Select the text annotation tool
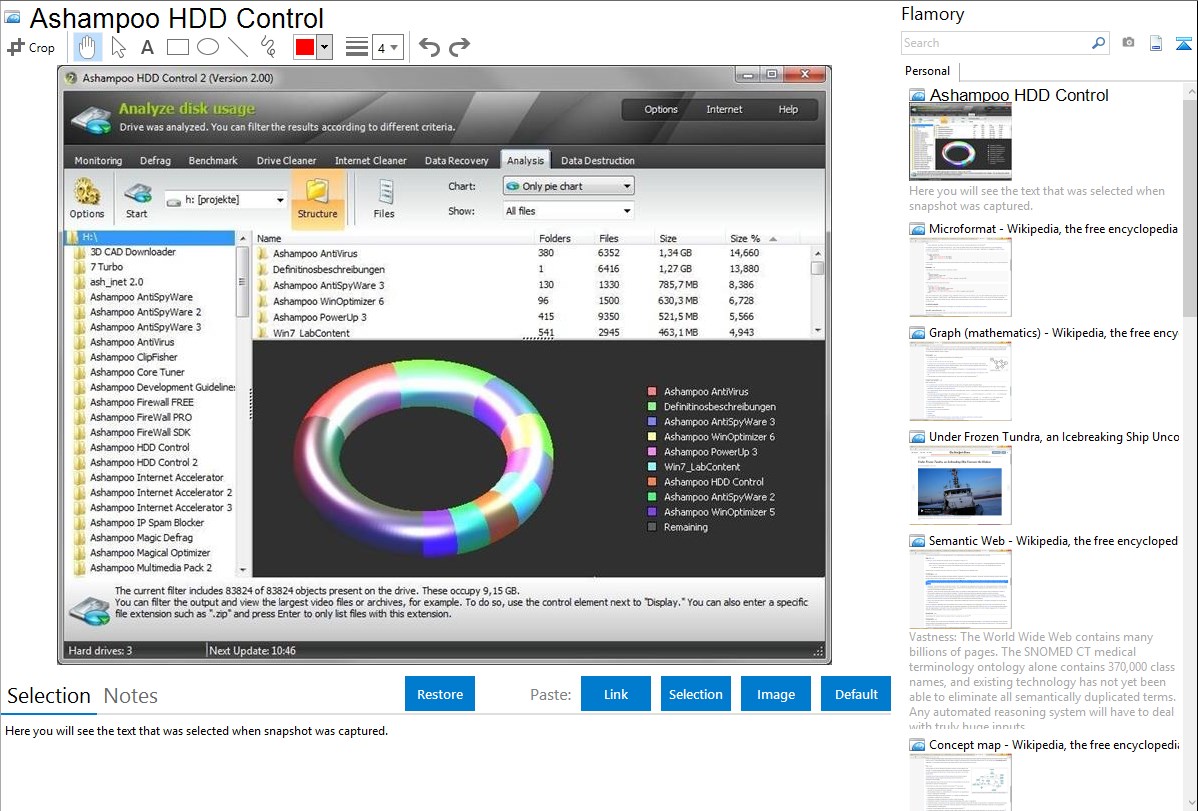 coord(147,47)
